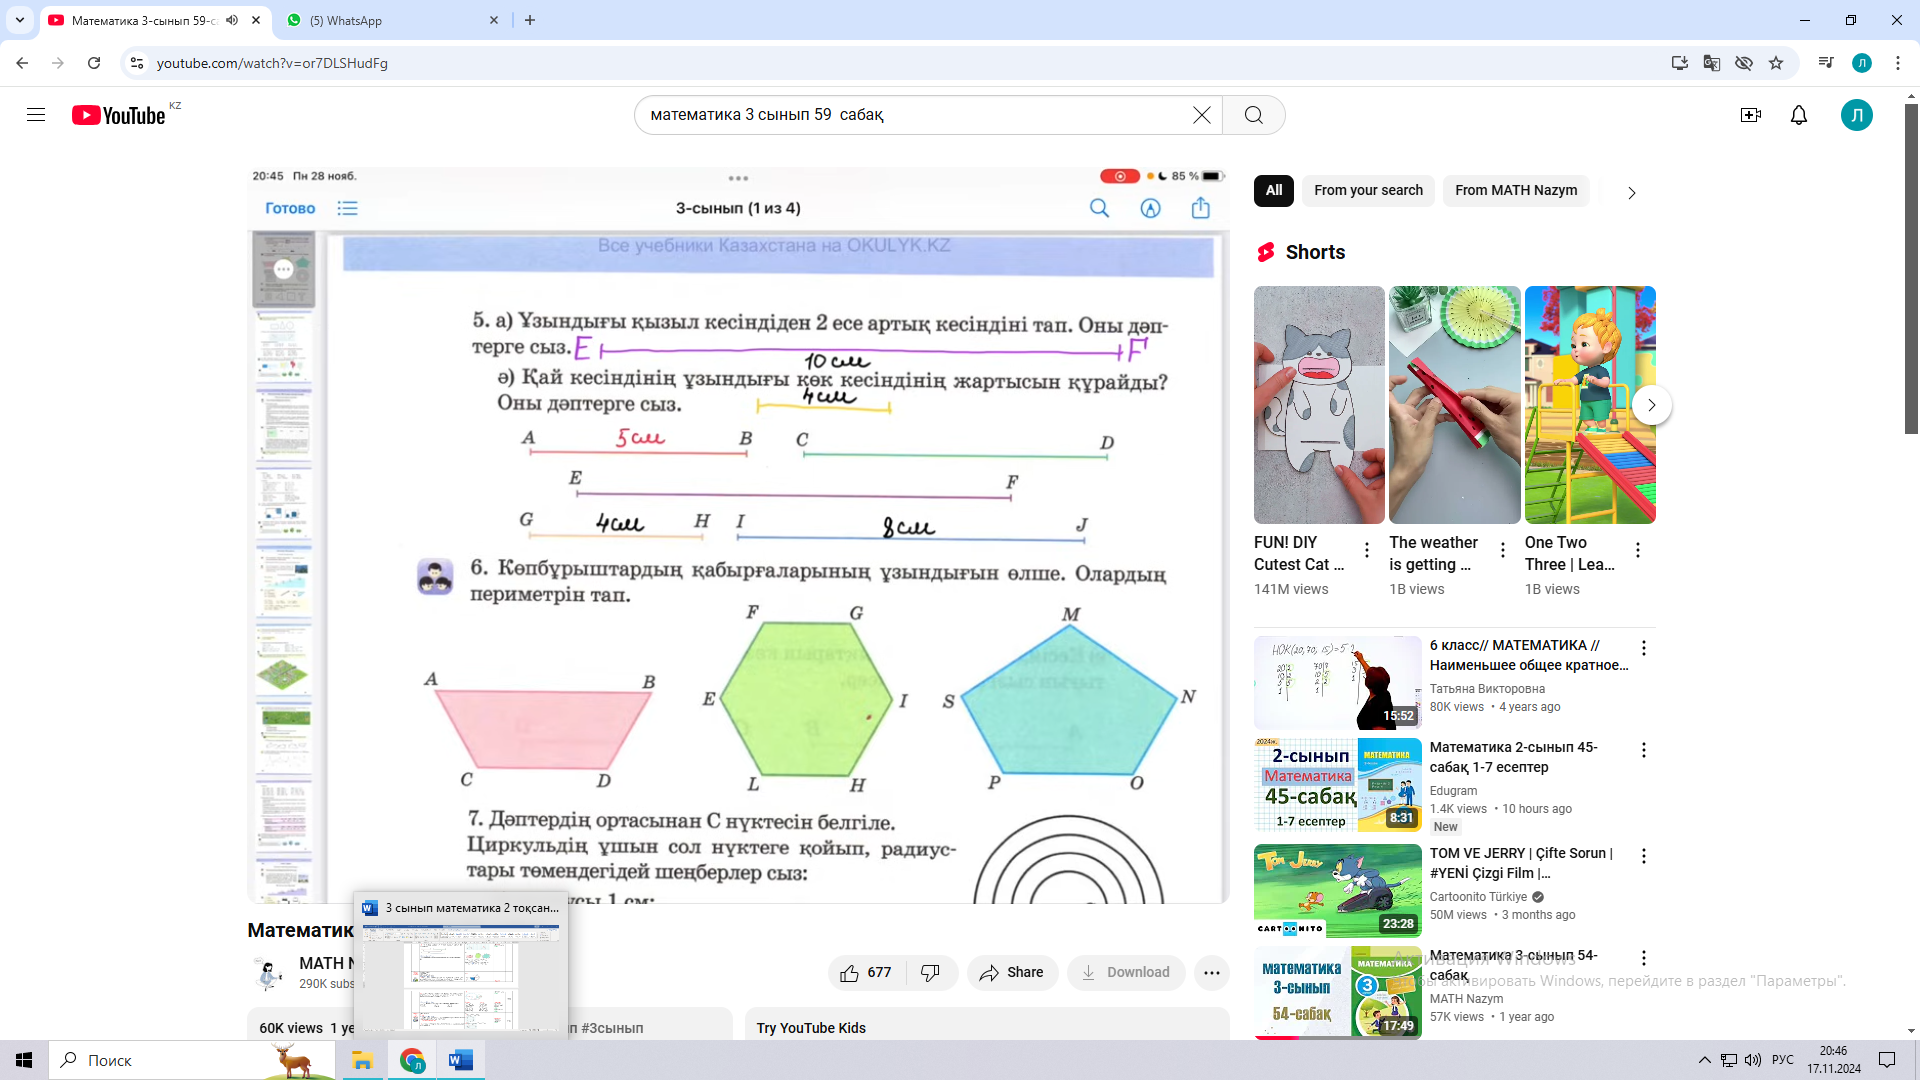Select the 'From your search' chip

click(x=1367, y=190)
